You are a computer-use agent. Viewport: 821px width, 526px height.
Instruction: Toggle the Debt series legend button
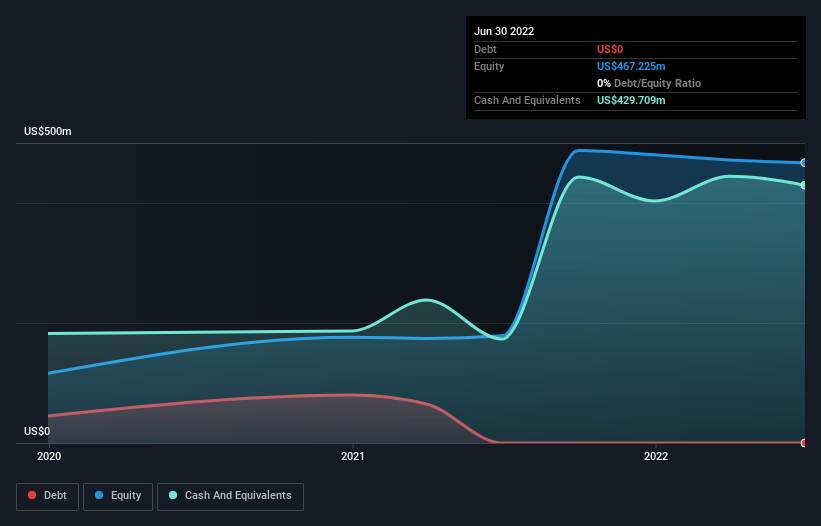(47, 496)
